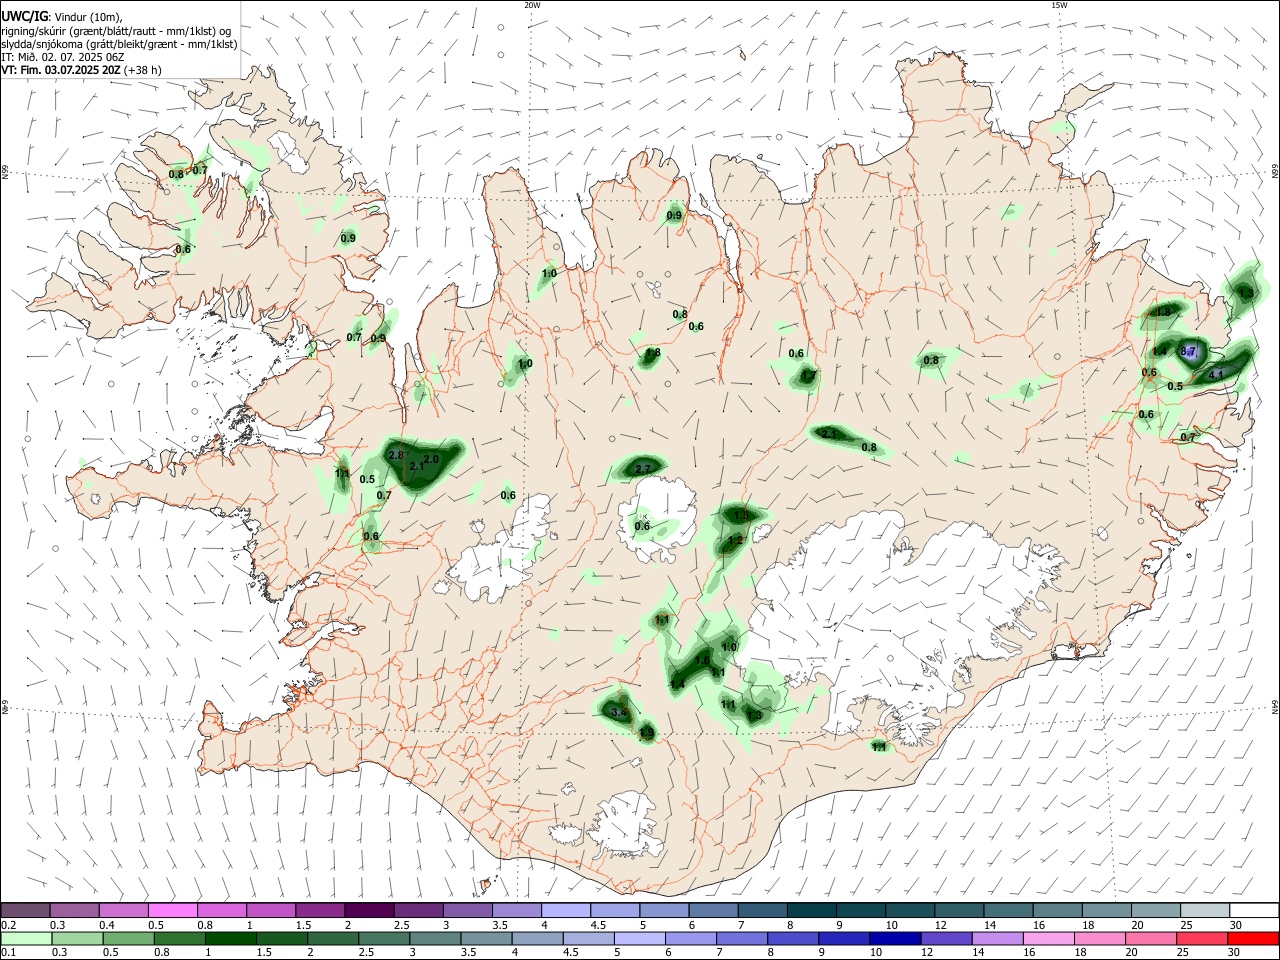Click the 'rigning/skúrir' legend description line
The height and width of the screenshot is (960, 1280).
tap(117, 30)
